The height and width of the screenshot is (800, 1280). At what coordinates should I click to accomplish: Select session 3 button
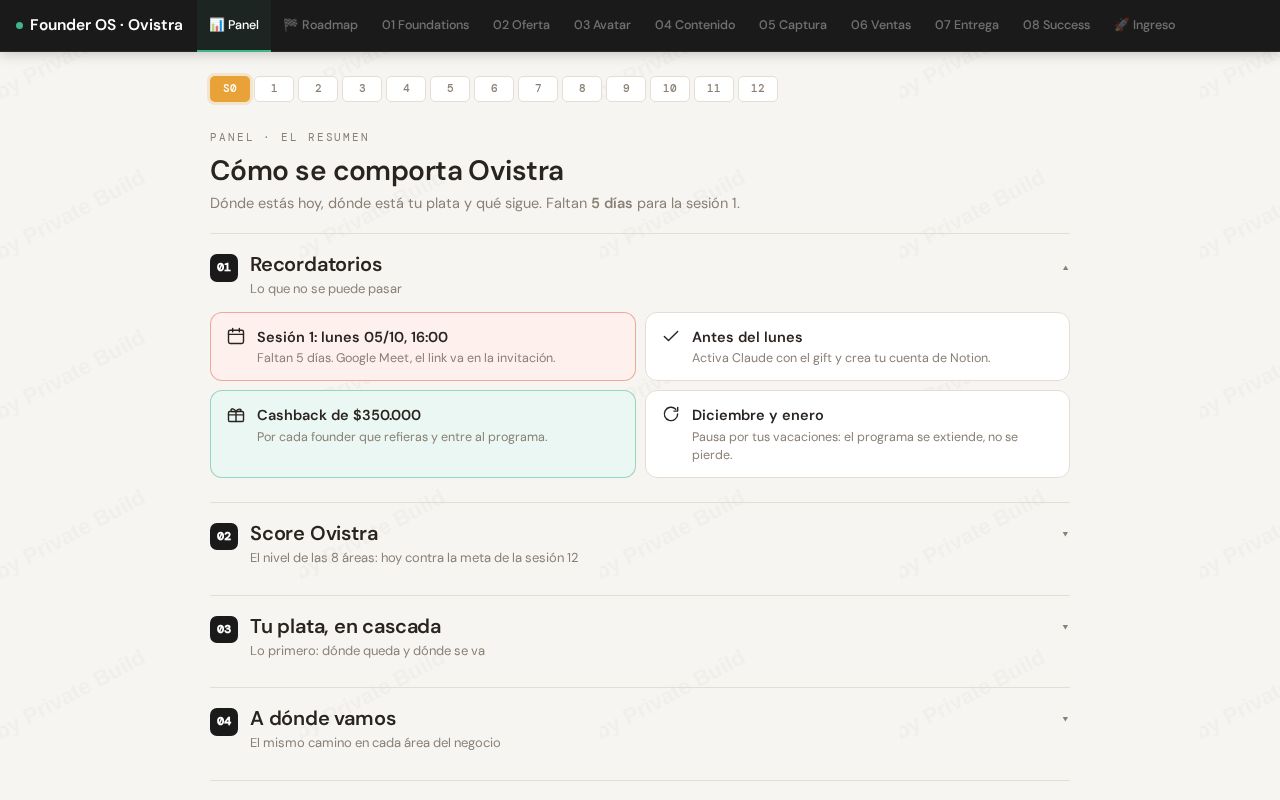362,89
